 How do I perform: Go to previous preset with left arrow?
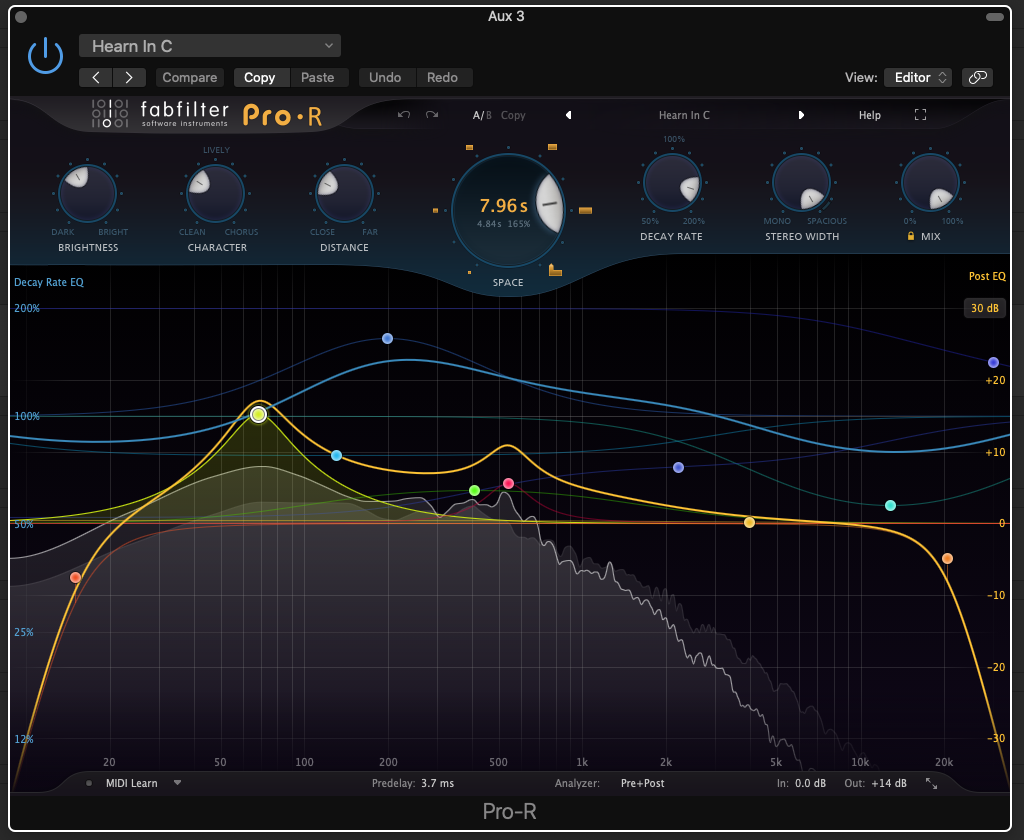coord(568,115)
